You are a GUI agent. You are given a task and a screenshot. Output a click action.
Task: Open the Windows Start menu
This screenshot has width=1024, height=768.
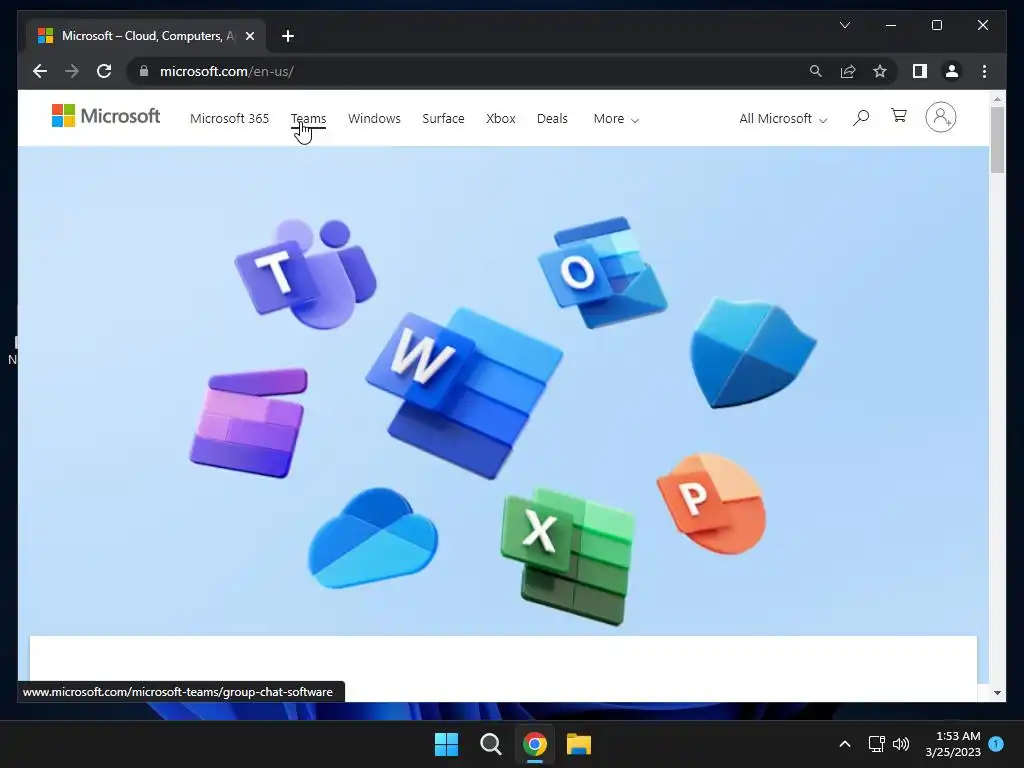(447, 744)
